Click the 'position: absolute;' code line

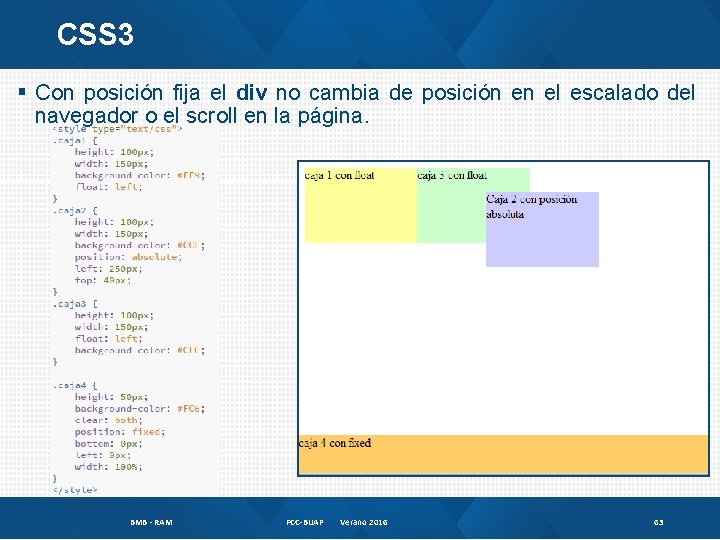tap(129, 257)
